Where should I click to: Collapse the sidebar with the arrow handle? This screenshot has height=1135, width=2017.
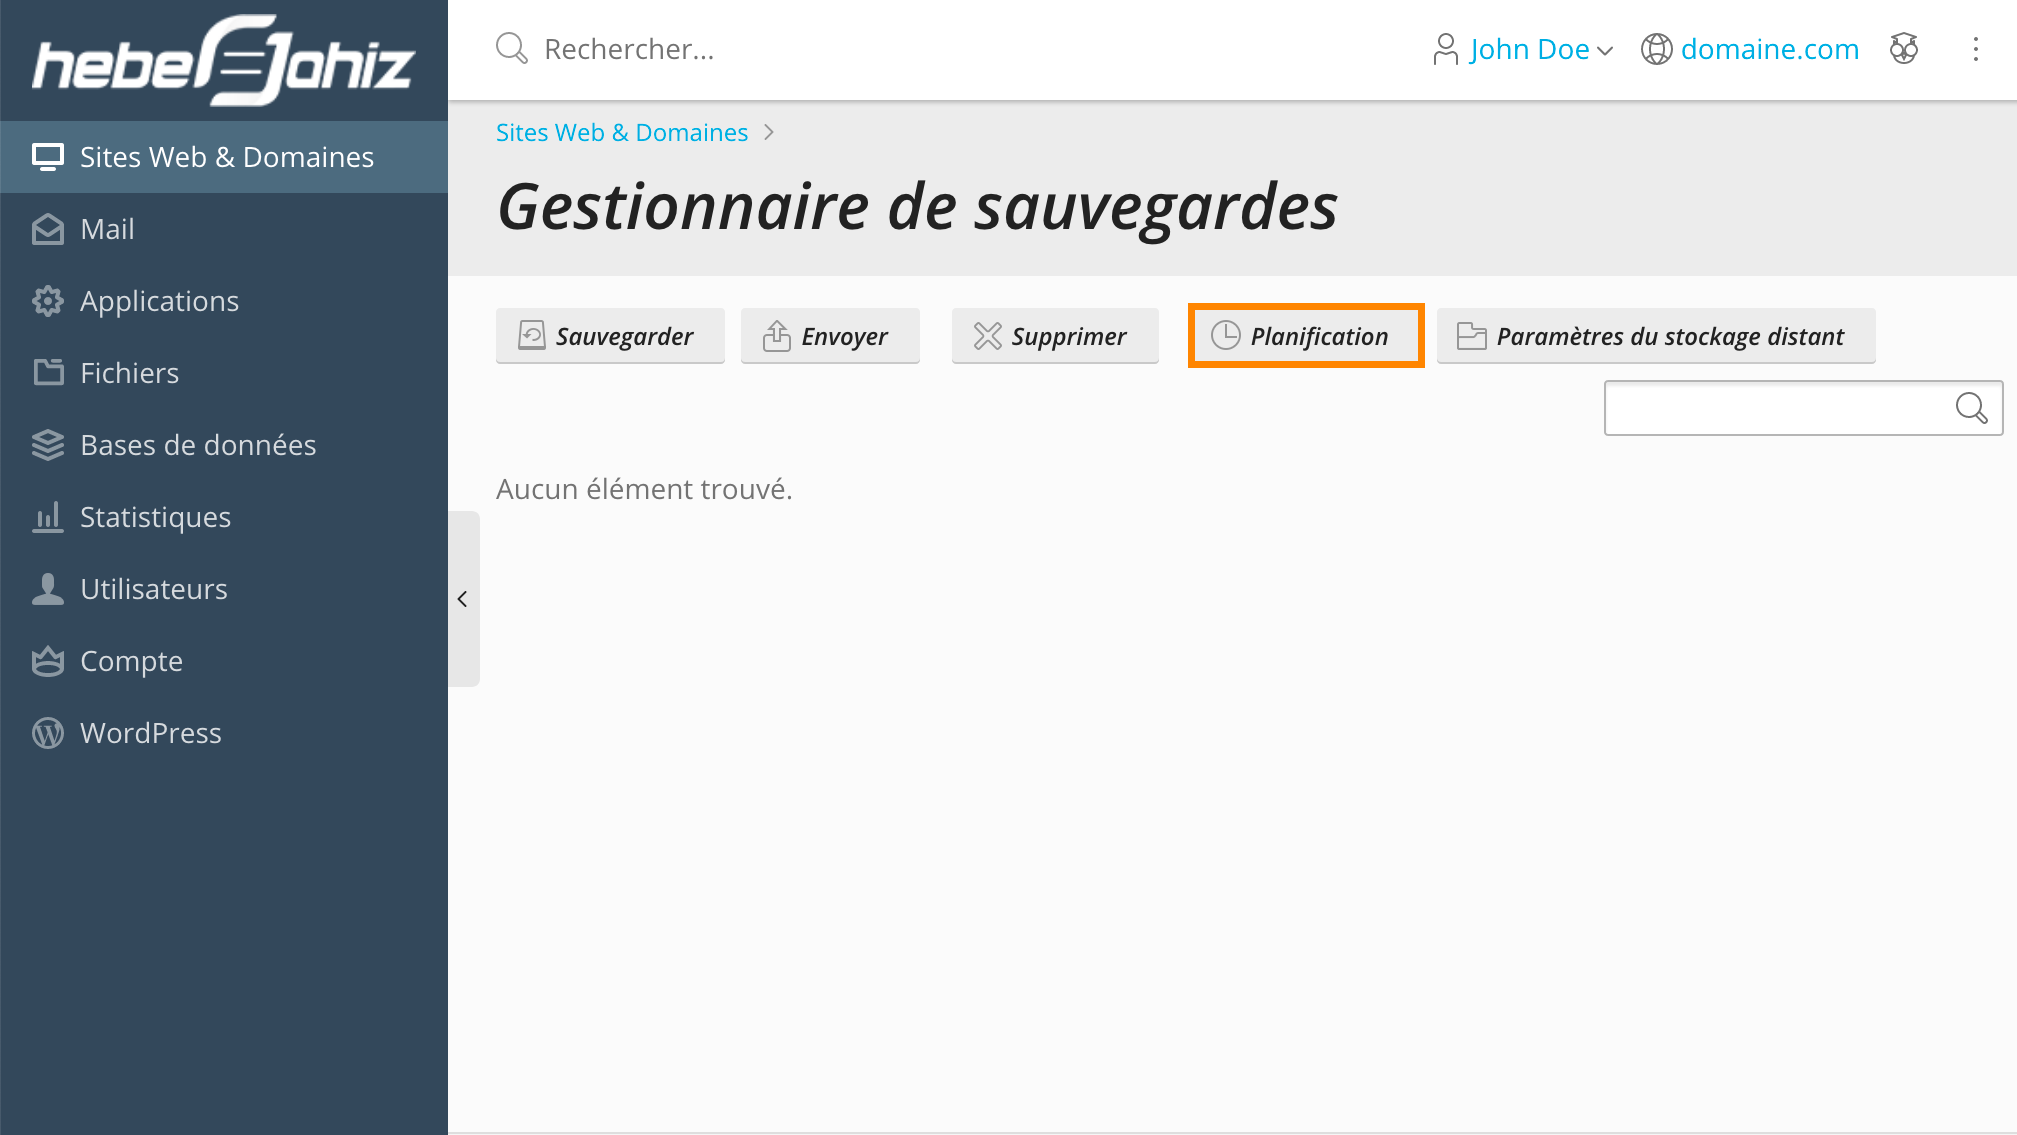pyautogui.click(x=463, y=599)
